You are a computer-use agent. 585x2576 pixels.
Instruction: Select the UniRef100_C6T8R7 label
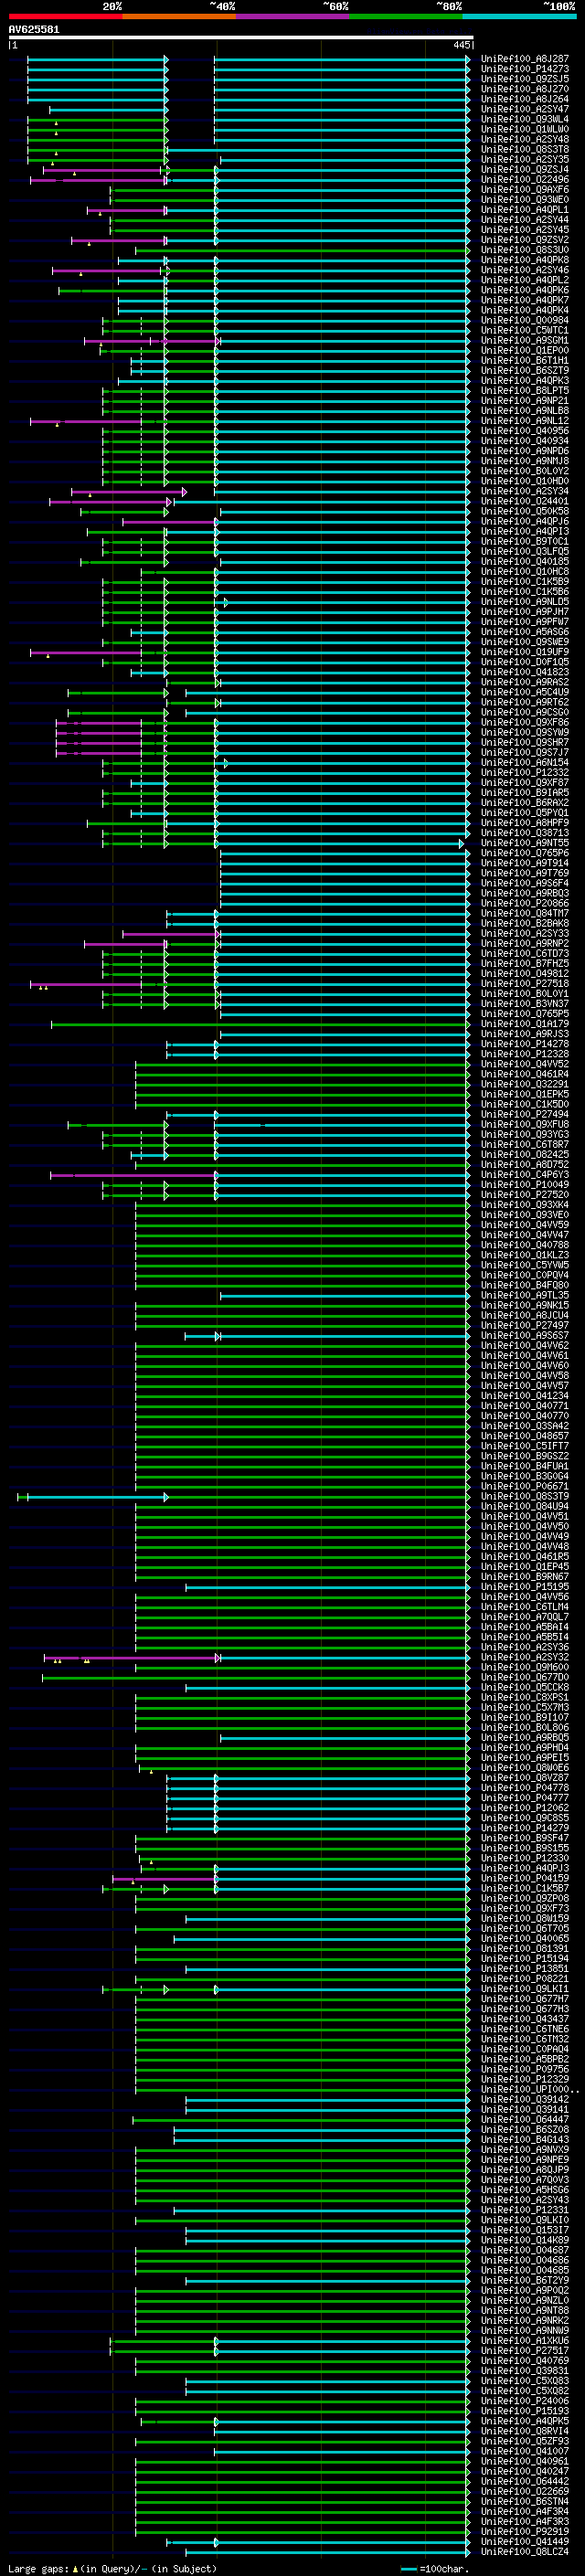click(x=525, y=1144)
